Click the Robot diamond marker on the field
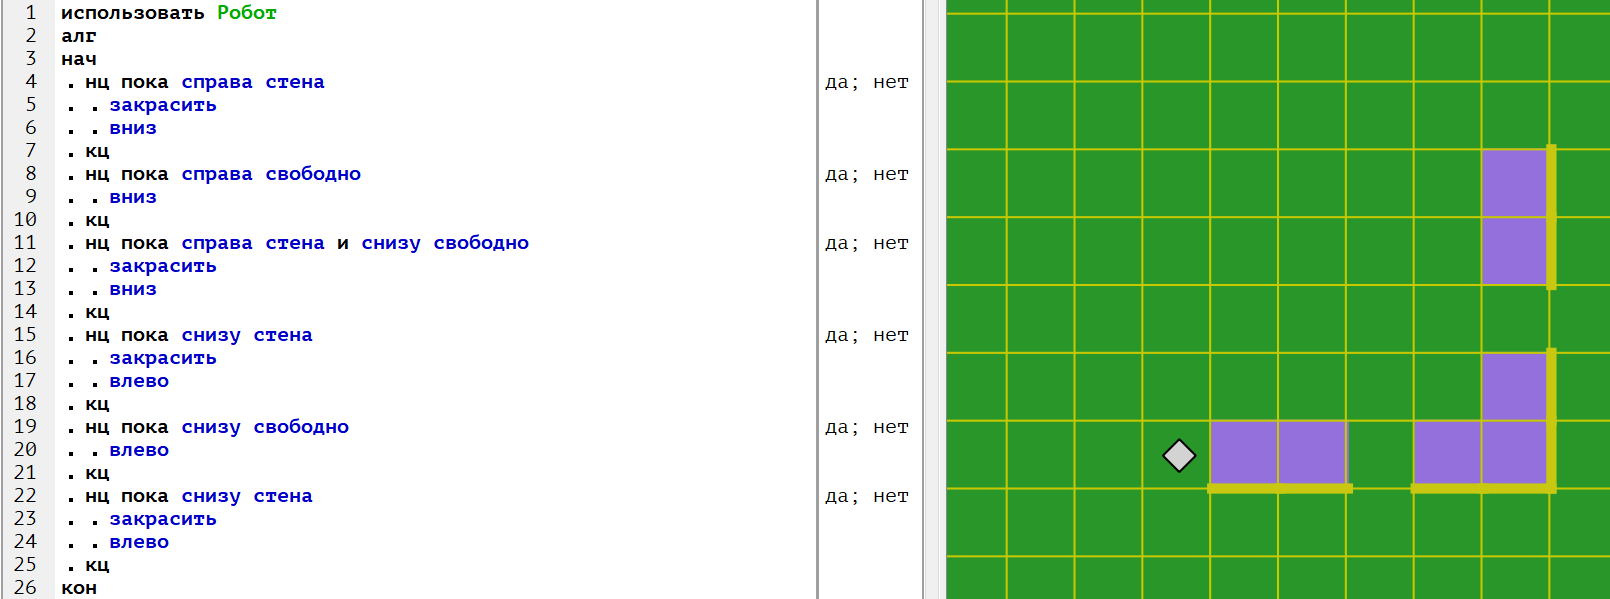Screen dimensions: 1610x599 [1179, 455]
